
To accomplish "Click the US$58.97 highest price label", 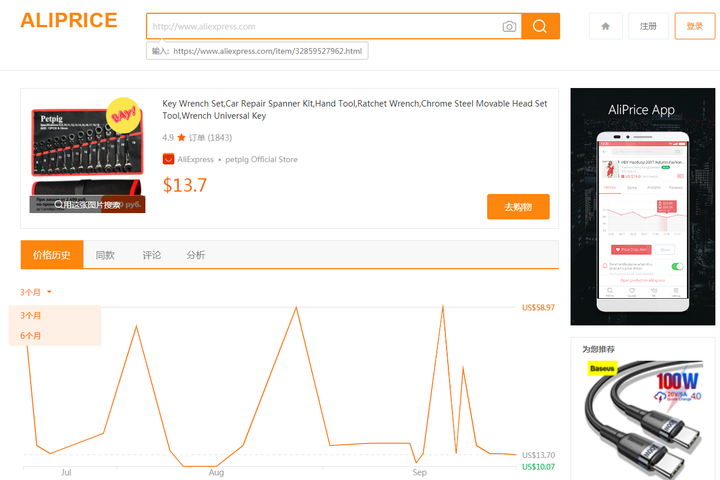I will click(538, 307).
